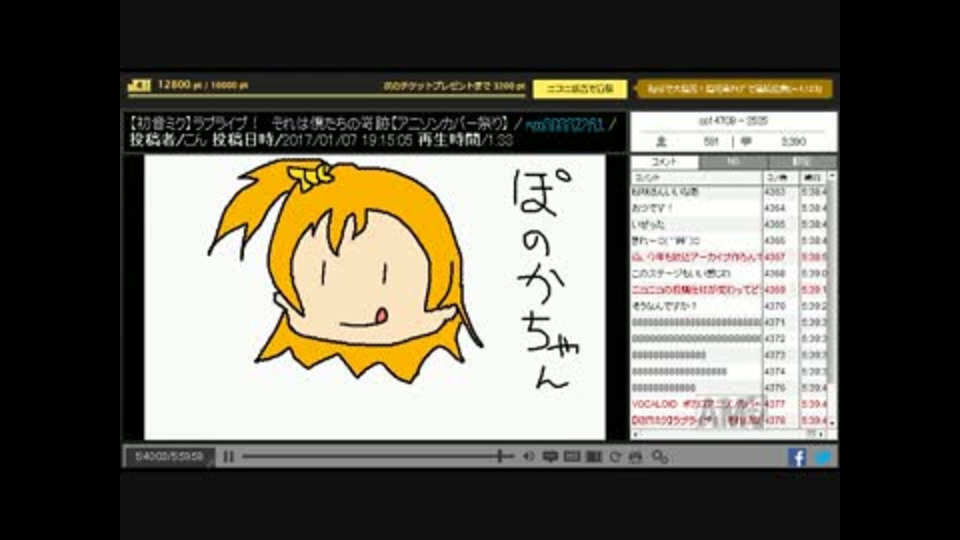Select the red comment number 4367
Screen dimensions: 960x540
729,257
